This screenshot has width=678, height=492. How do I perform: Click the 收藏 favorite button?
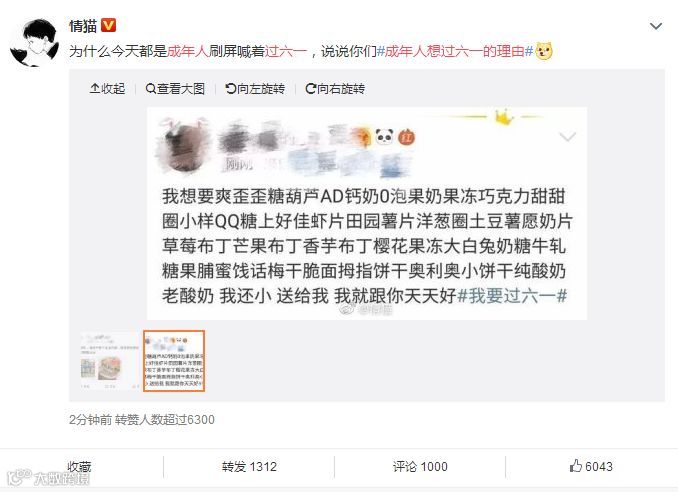coord(79,466)
